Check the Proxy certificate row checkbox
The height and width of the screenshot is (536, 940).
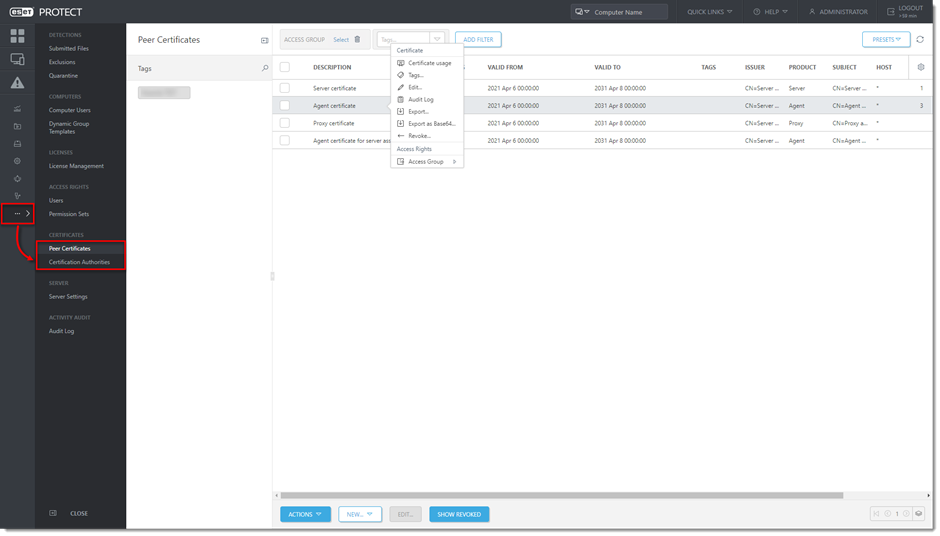click(285, 123)
